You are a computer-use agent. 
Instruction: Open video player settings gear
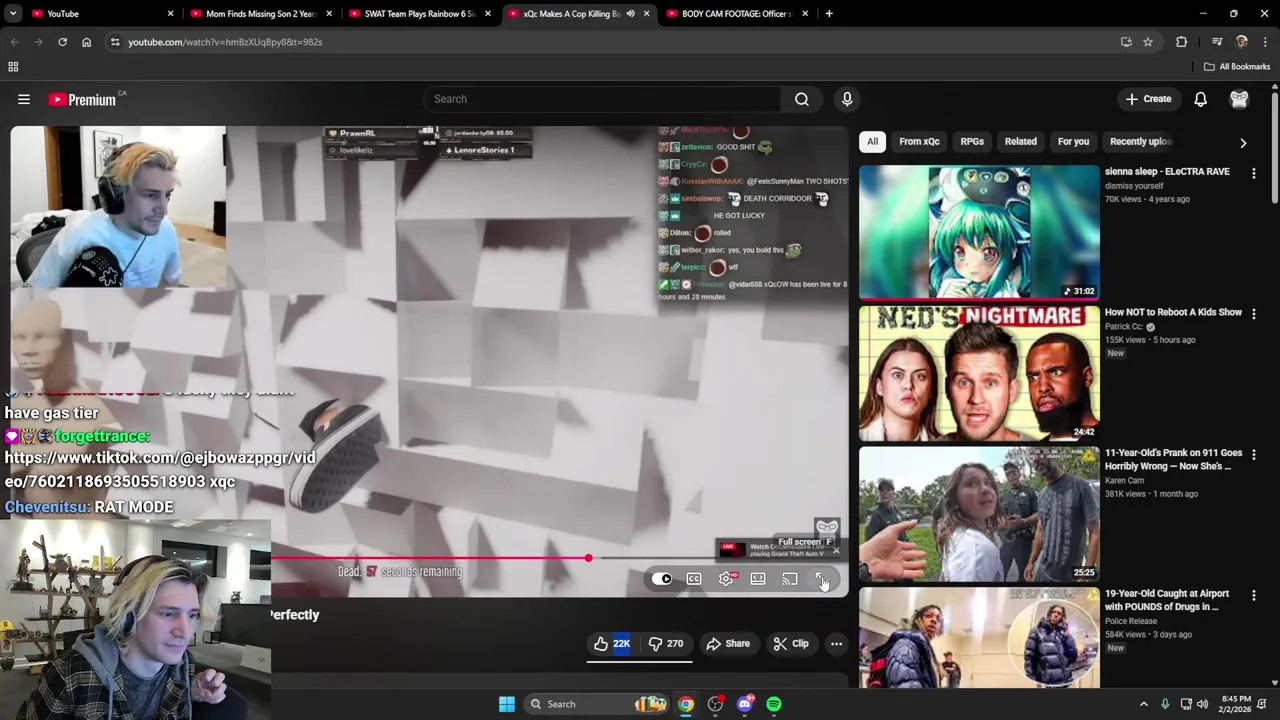click(x=727, y=579)
